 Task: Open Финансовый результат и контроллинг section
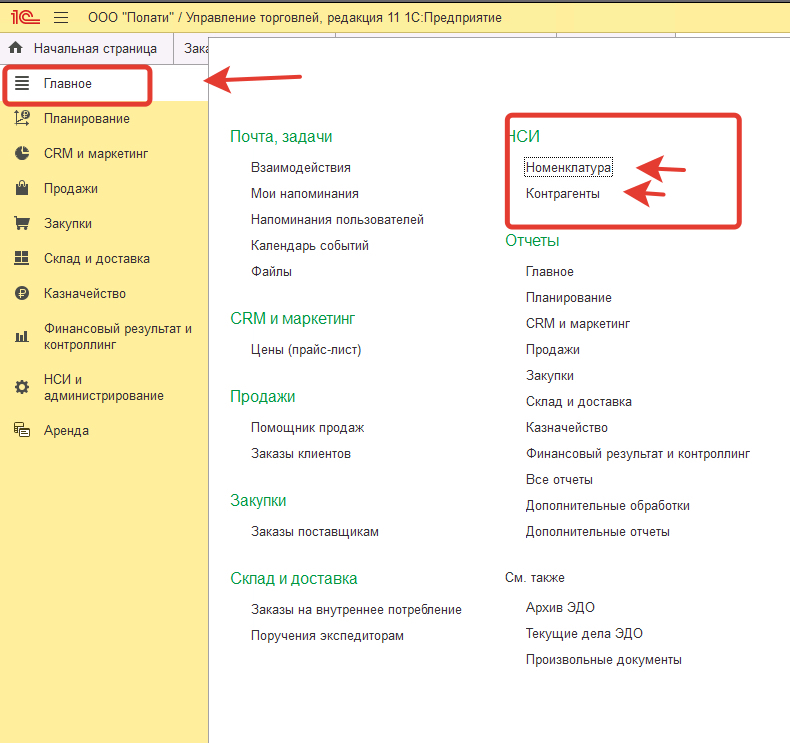pyautogui.click(x=117, y=336)
